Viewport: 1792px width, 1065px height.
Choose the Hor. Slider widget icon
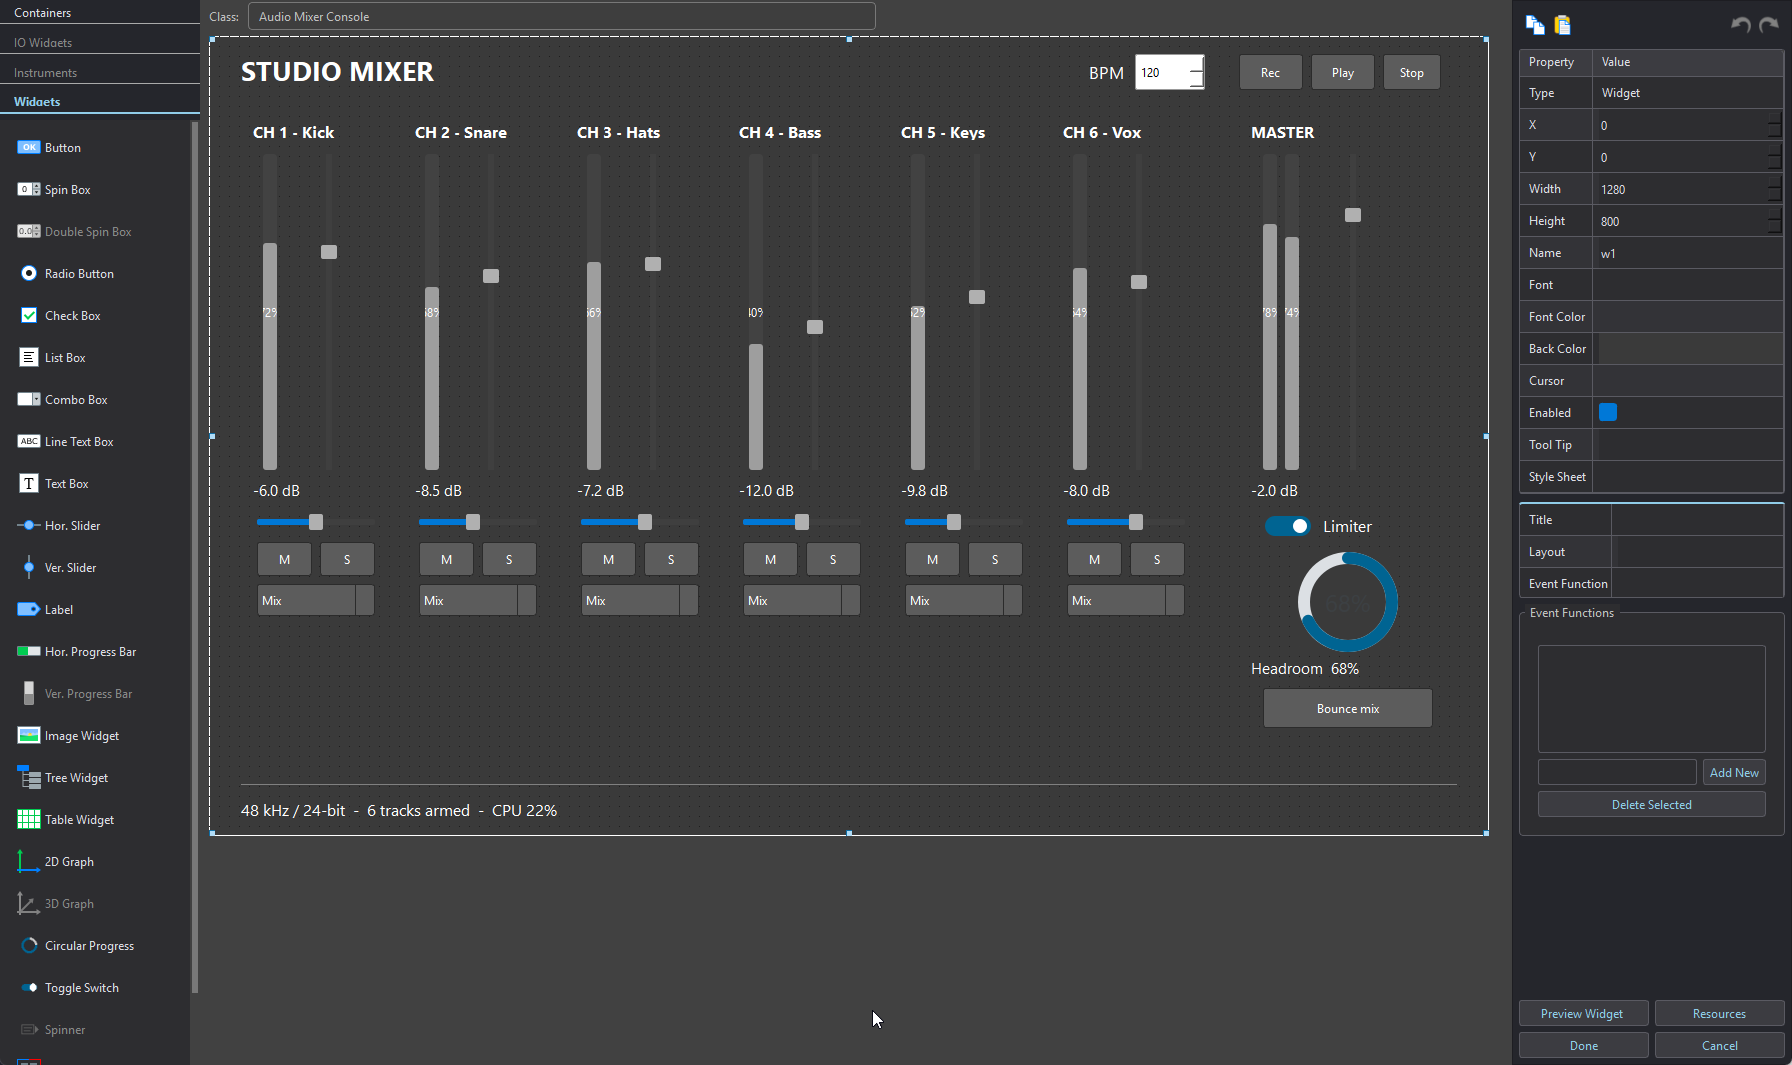pyautogui.click(x=29, y=525)
